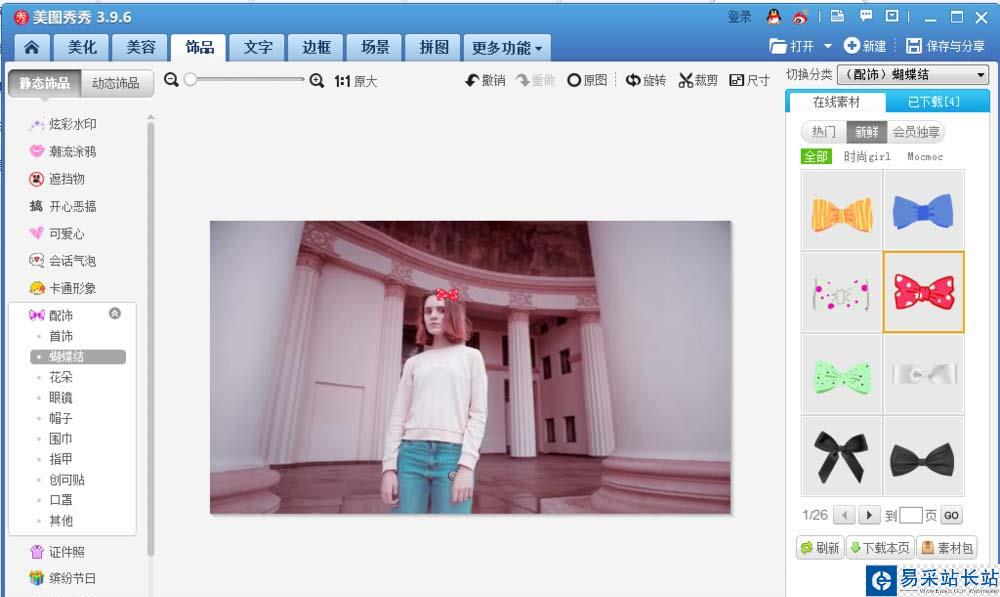Open the 边框 tab
The height and width of the screenshot is (597, 1000).
[x=316, y=47]
